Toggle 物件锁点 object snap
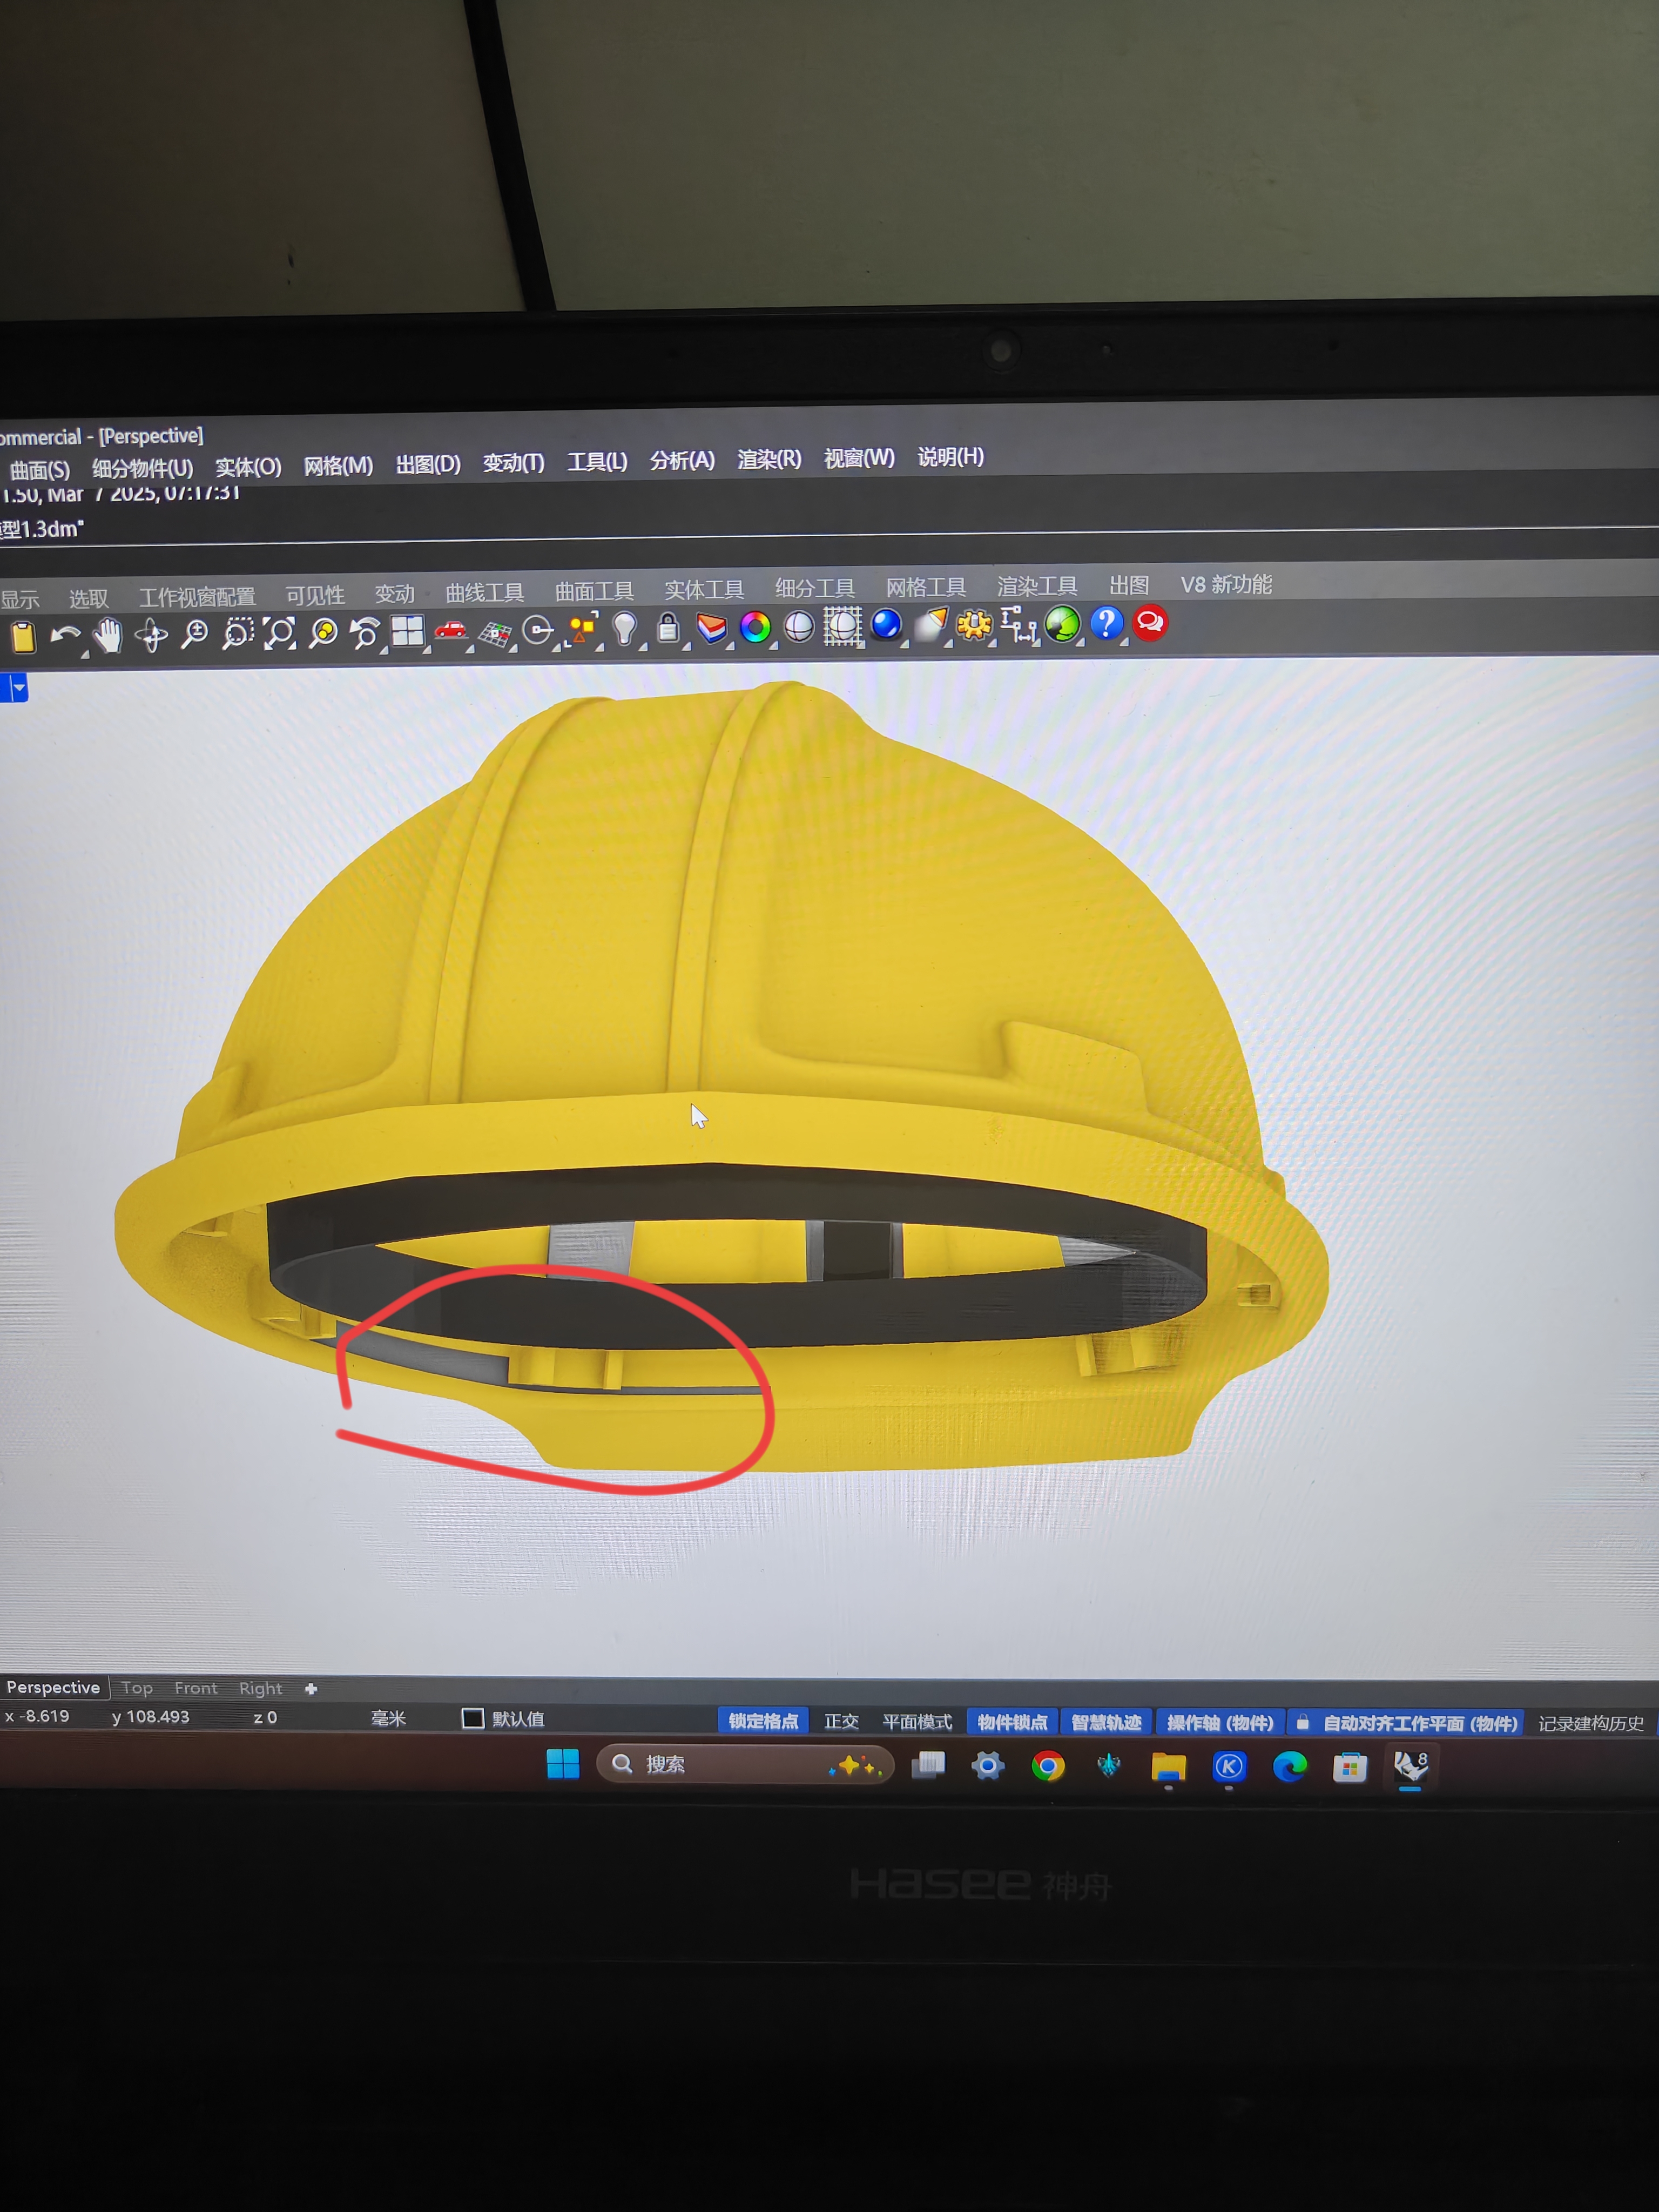Screen dimensions: 1659x2212 1012,1722
